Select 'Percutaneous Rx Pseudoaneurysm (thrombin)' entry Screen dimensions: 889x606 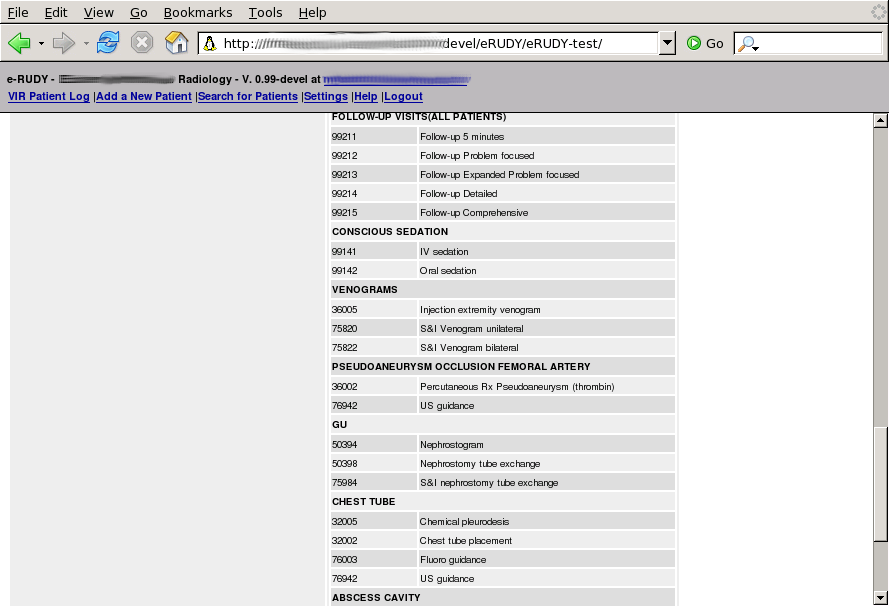click(517, 387)
